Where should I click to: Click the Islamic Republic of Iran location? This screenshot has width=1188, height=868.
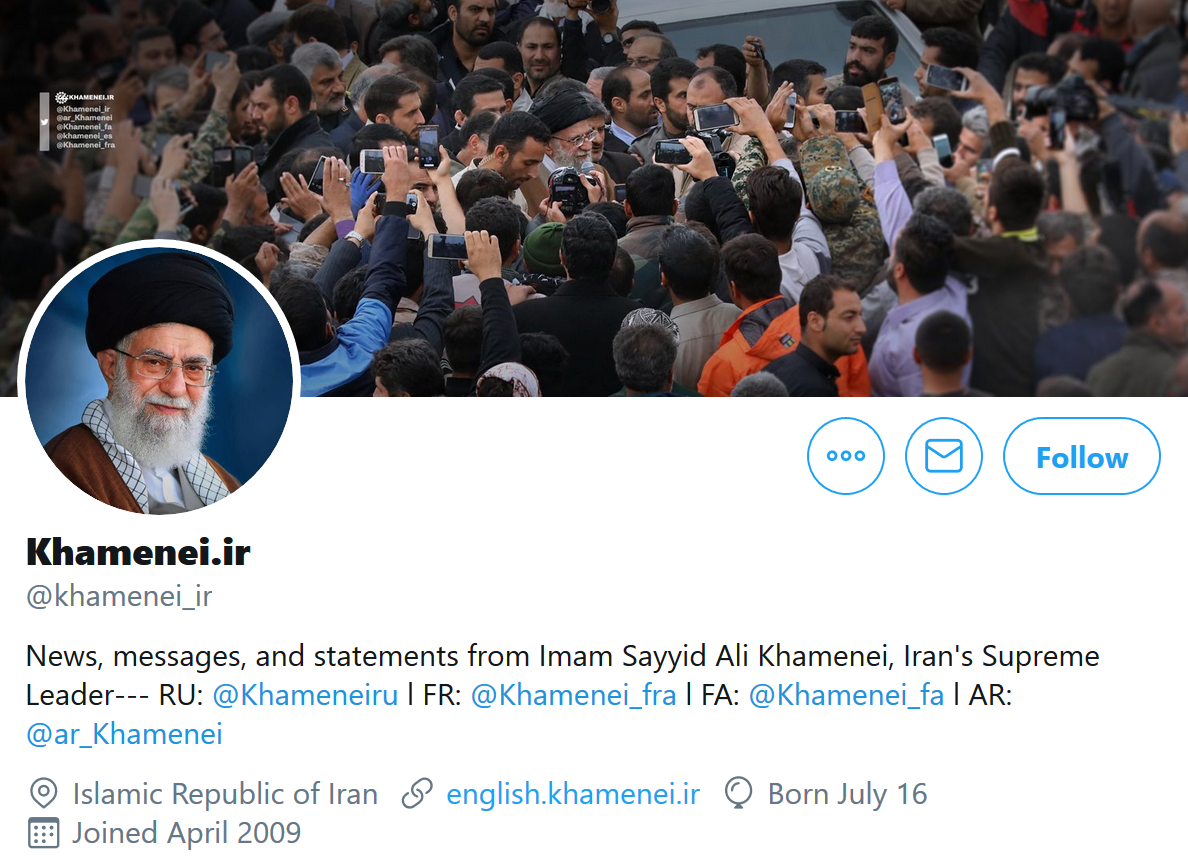225,794
